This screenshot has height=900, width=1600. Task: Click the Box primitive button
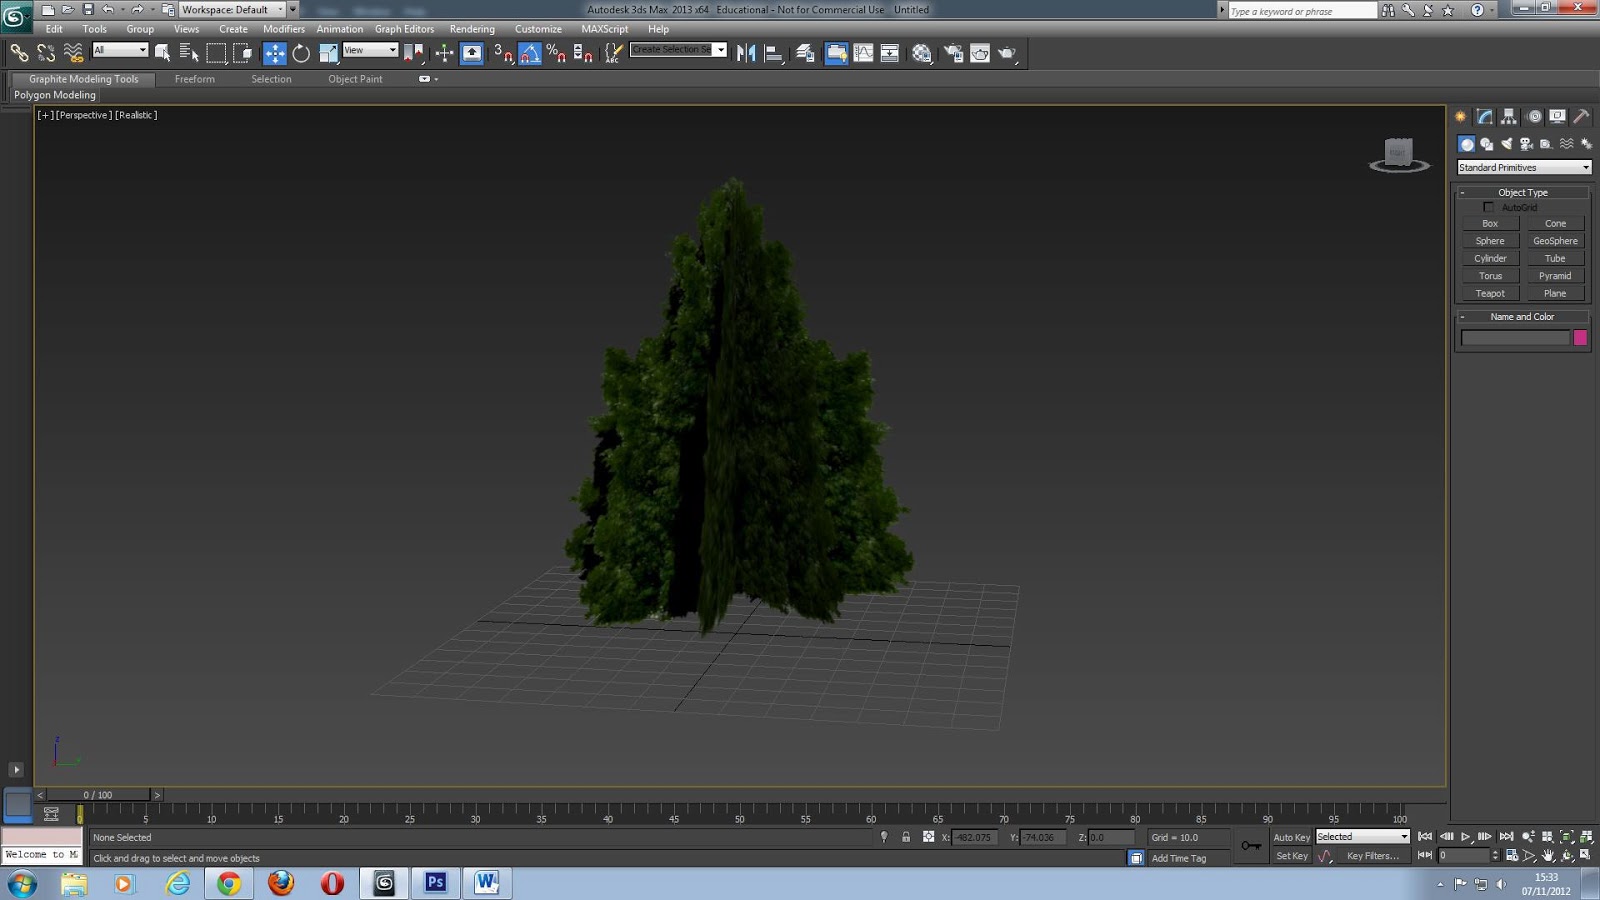pos(1490,223)
